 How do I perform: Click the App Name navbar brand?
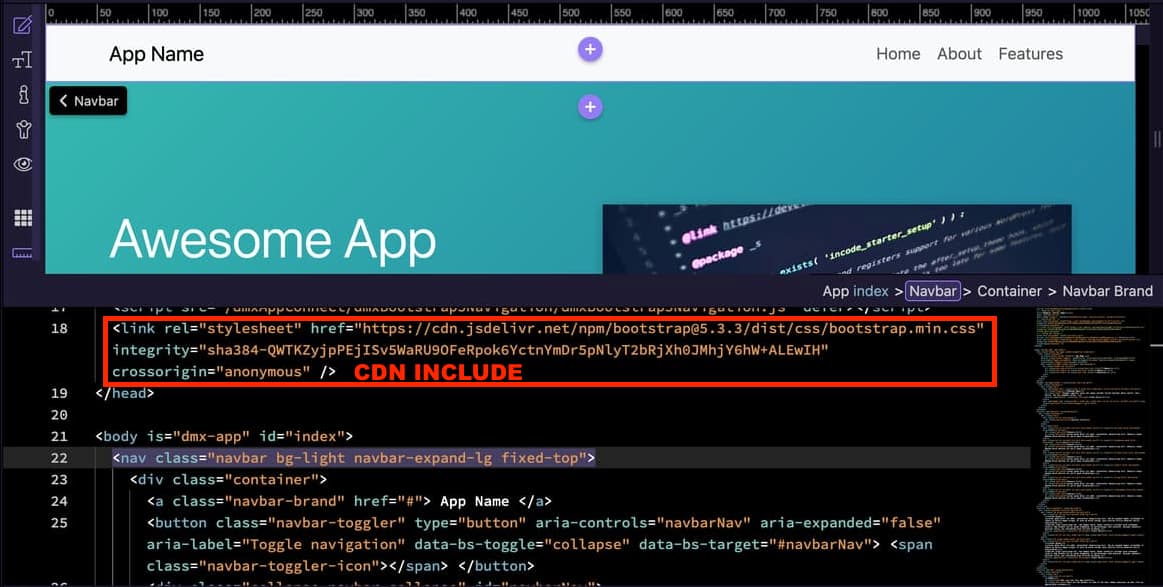click(157, 54)
